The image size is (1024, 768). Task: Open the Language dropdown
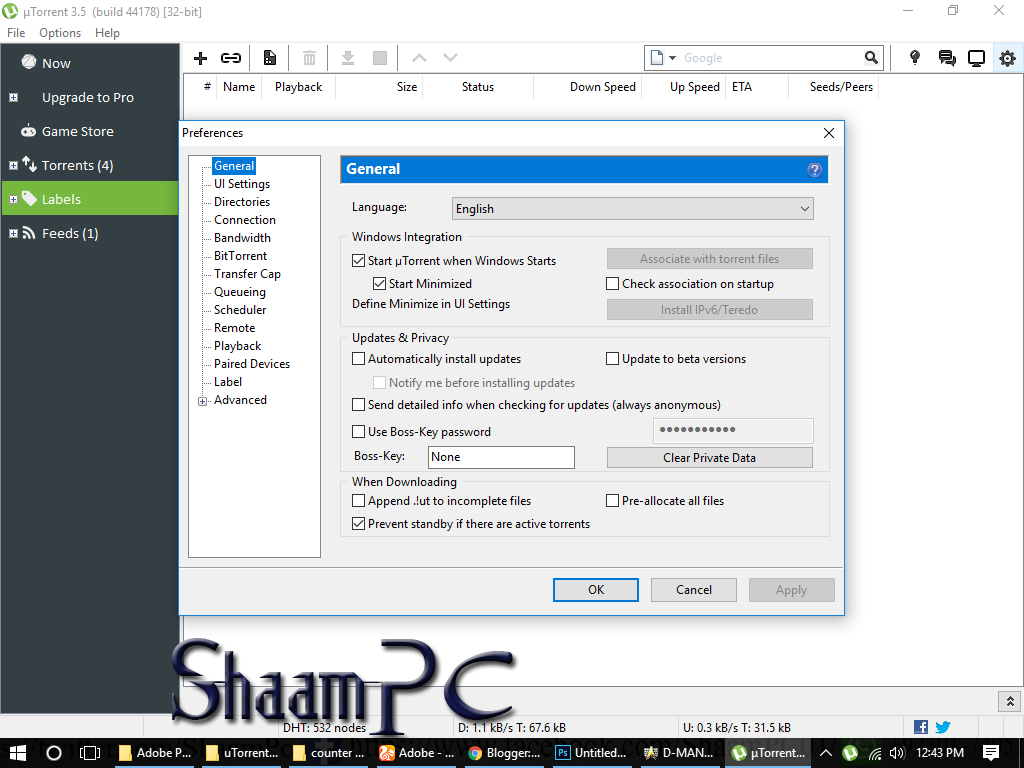pos(632,209)
